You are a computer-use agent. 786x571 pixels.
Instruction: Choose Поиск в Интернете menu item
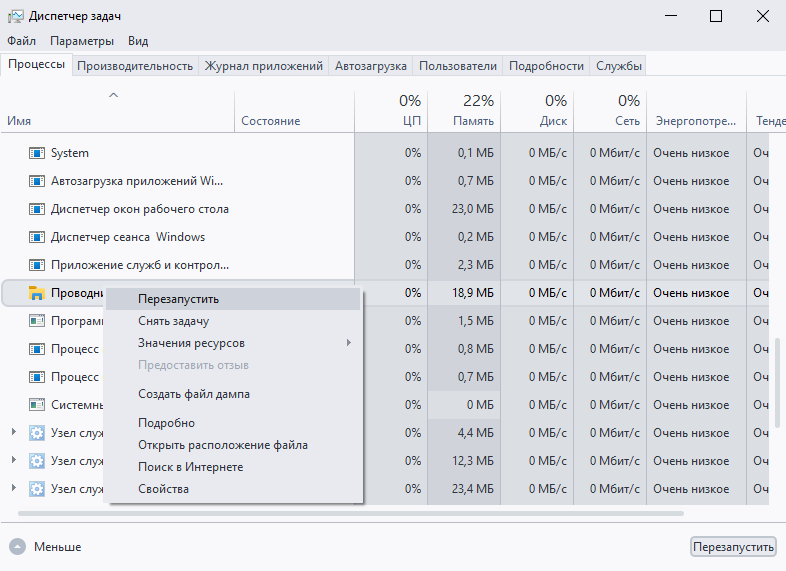pyautogui.click(x=233, y=467)
